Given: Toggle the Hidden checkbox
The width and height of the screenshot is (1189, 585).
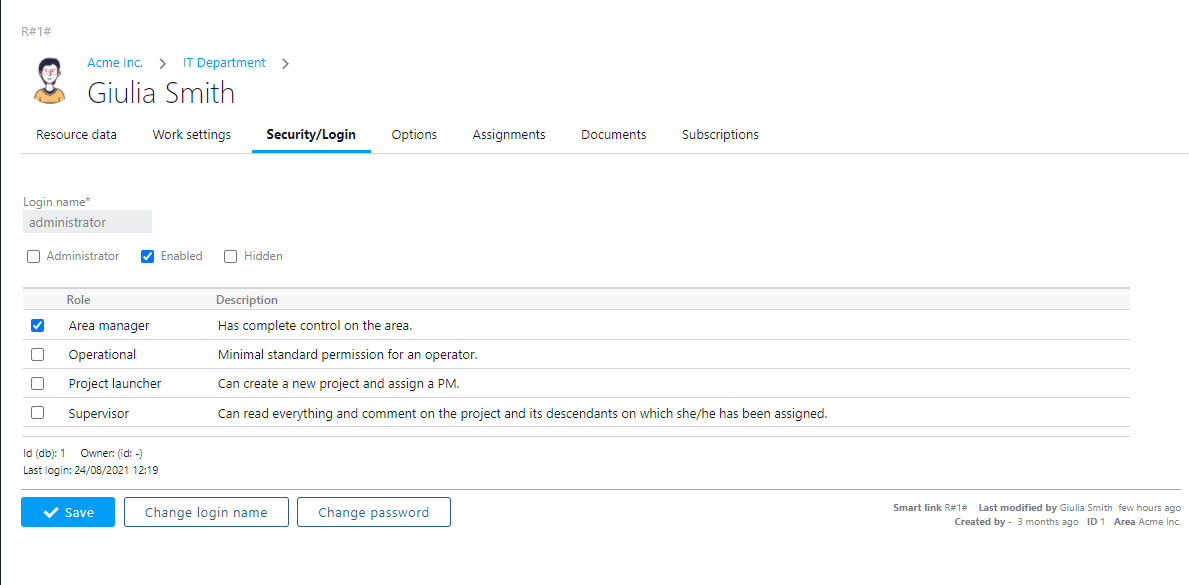Looking at the screenshot, I should click(231, 257).
